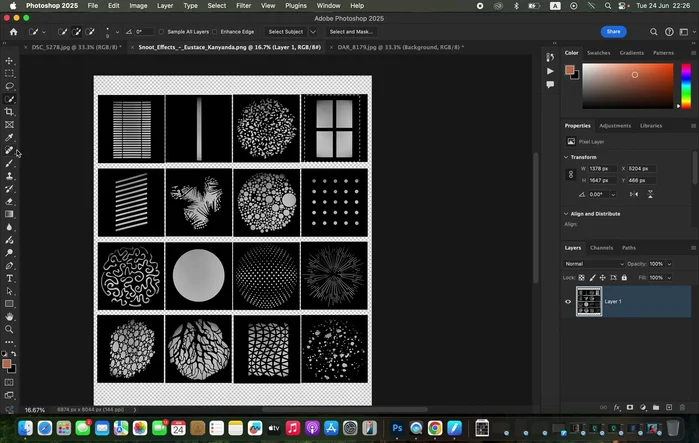The height and width of the screenshot is (443, 699).
Task: Select the Zoom tool in toolbar
Action: click(9, 329)
